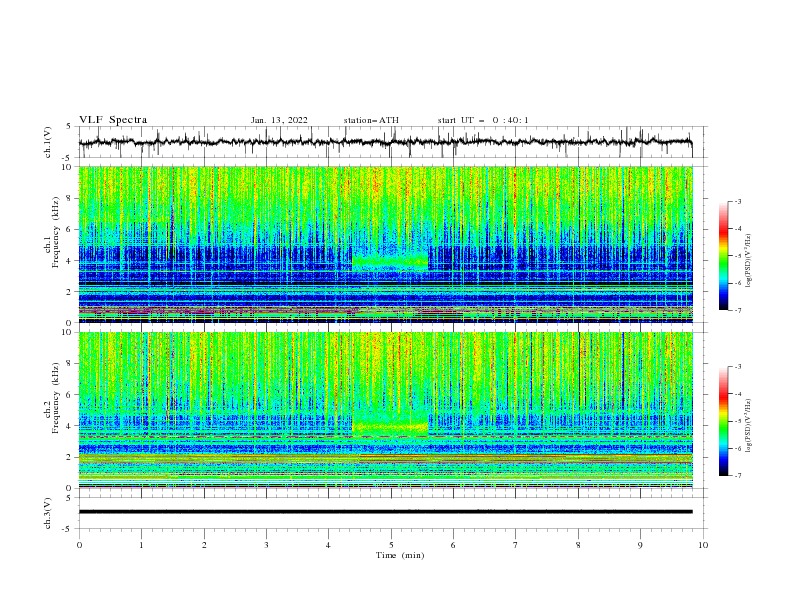Click the 4 kHz emission band in ch.1 spectrogram
The width and height of the screenshot is (792, 612).
coord(390,262)
